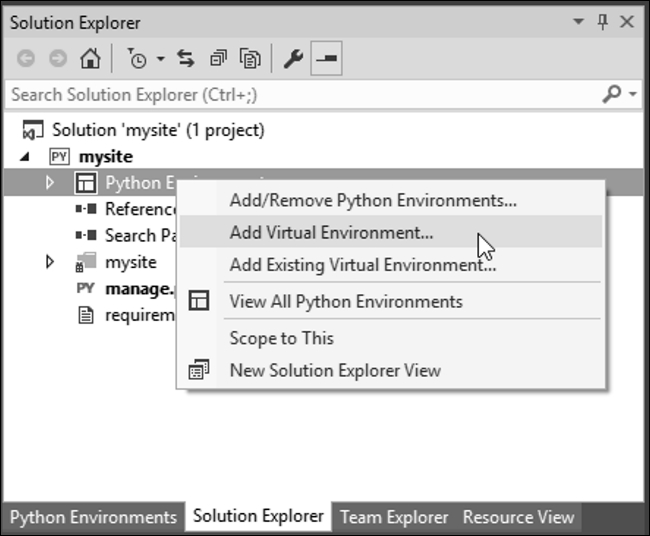This screenshot has height=536, width=650.
Task: Select Solution 'mysite' (1 project) node
Action: pos(158,130)
